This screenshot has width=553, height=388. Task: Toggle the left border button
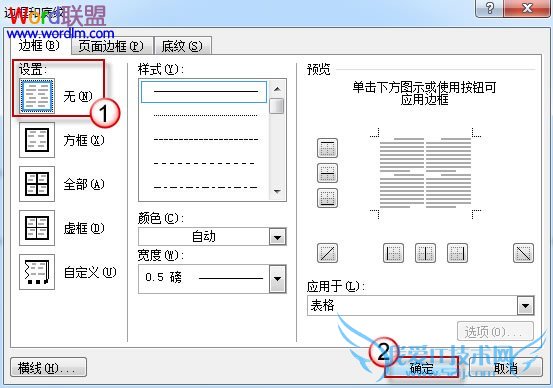(x=393, y=253)
